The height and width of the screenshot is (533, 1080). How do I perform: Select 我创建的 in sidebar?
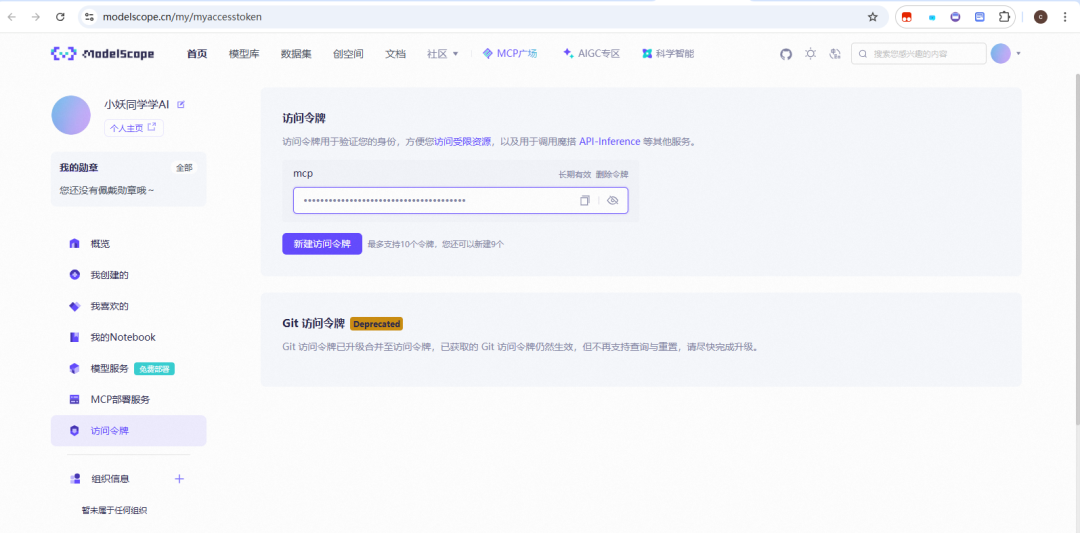tap(128, 275)
